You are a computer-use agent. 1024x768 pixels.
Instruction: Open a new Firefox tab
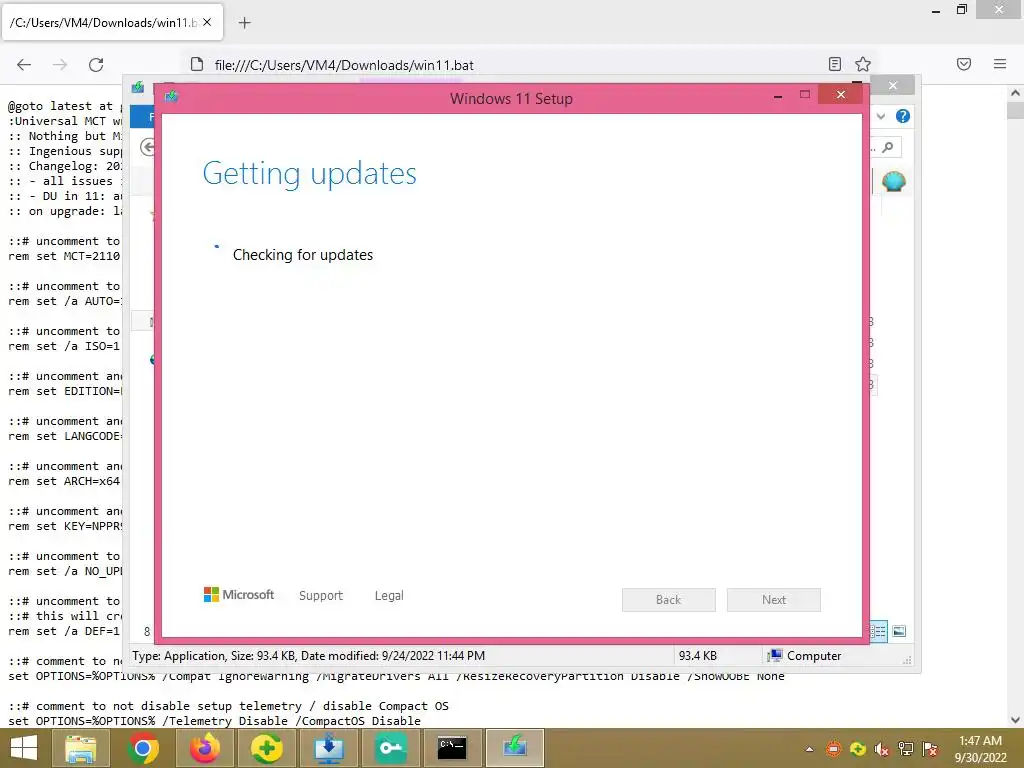pos(244,23)
